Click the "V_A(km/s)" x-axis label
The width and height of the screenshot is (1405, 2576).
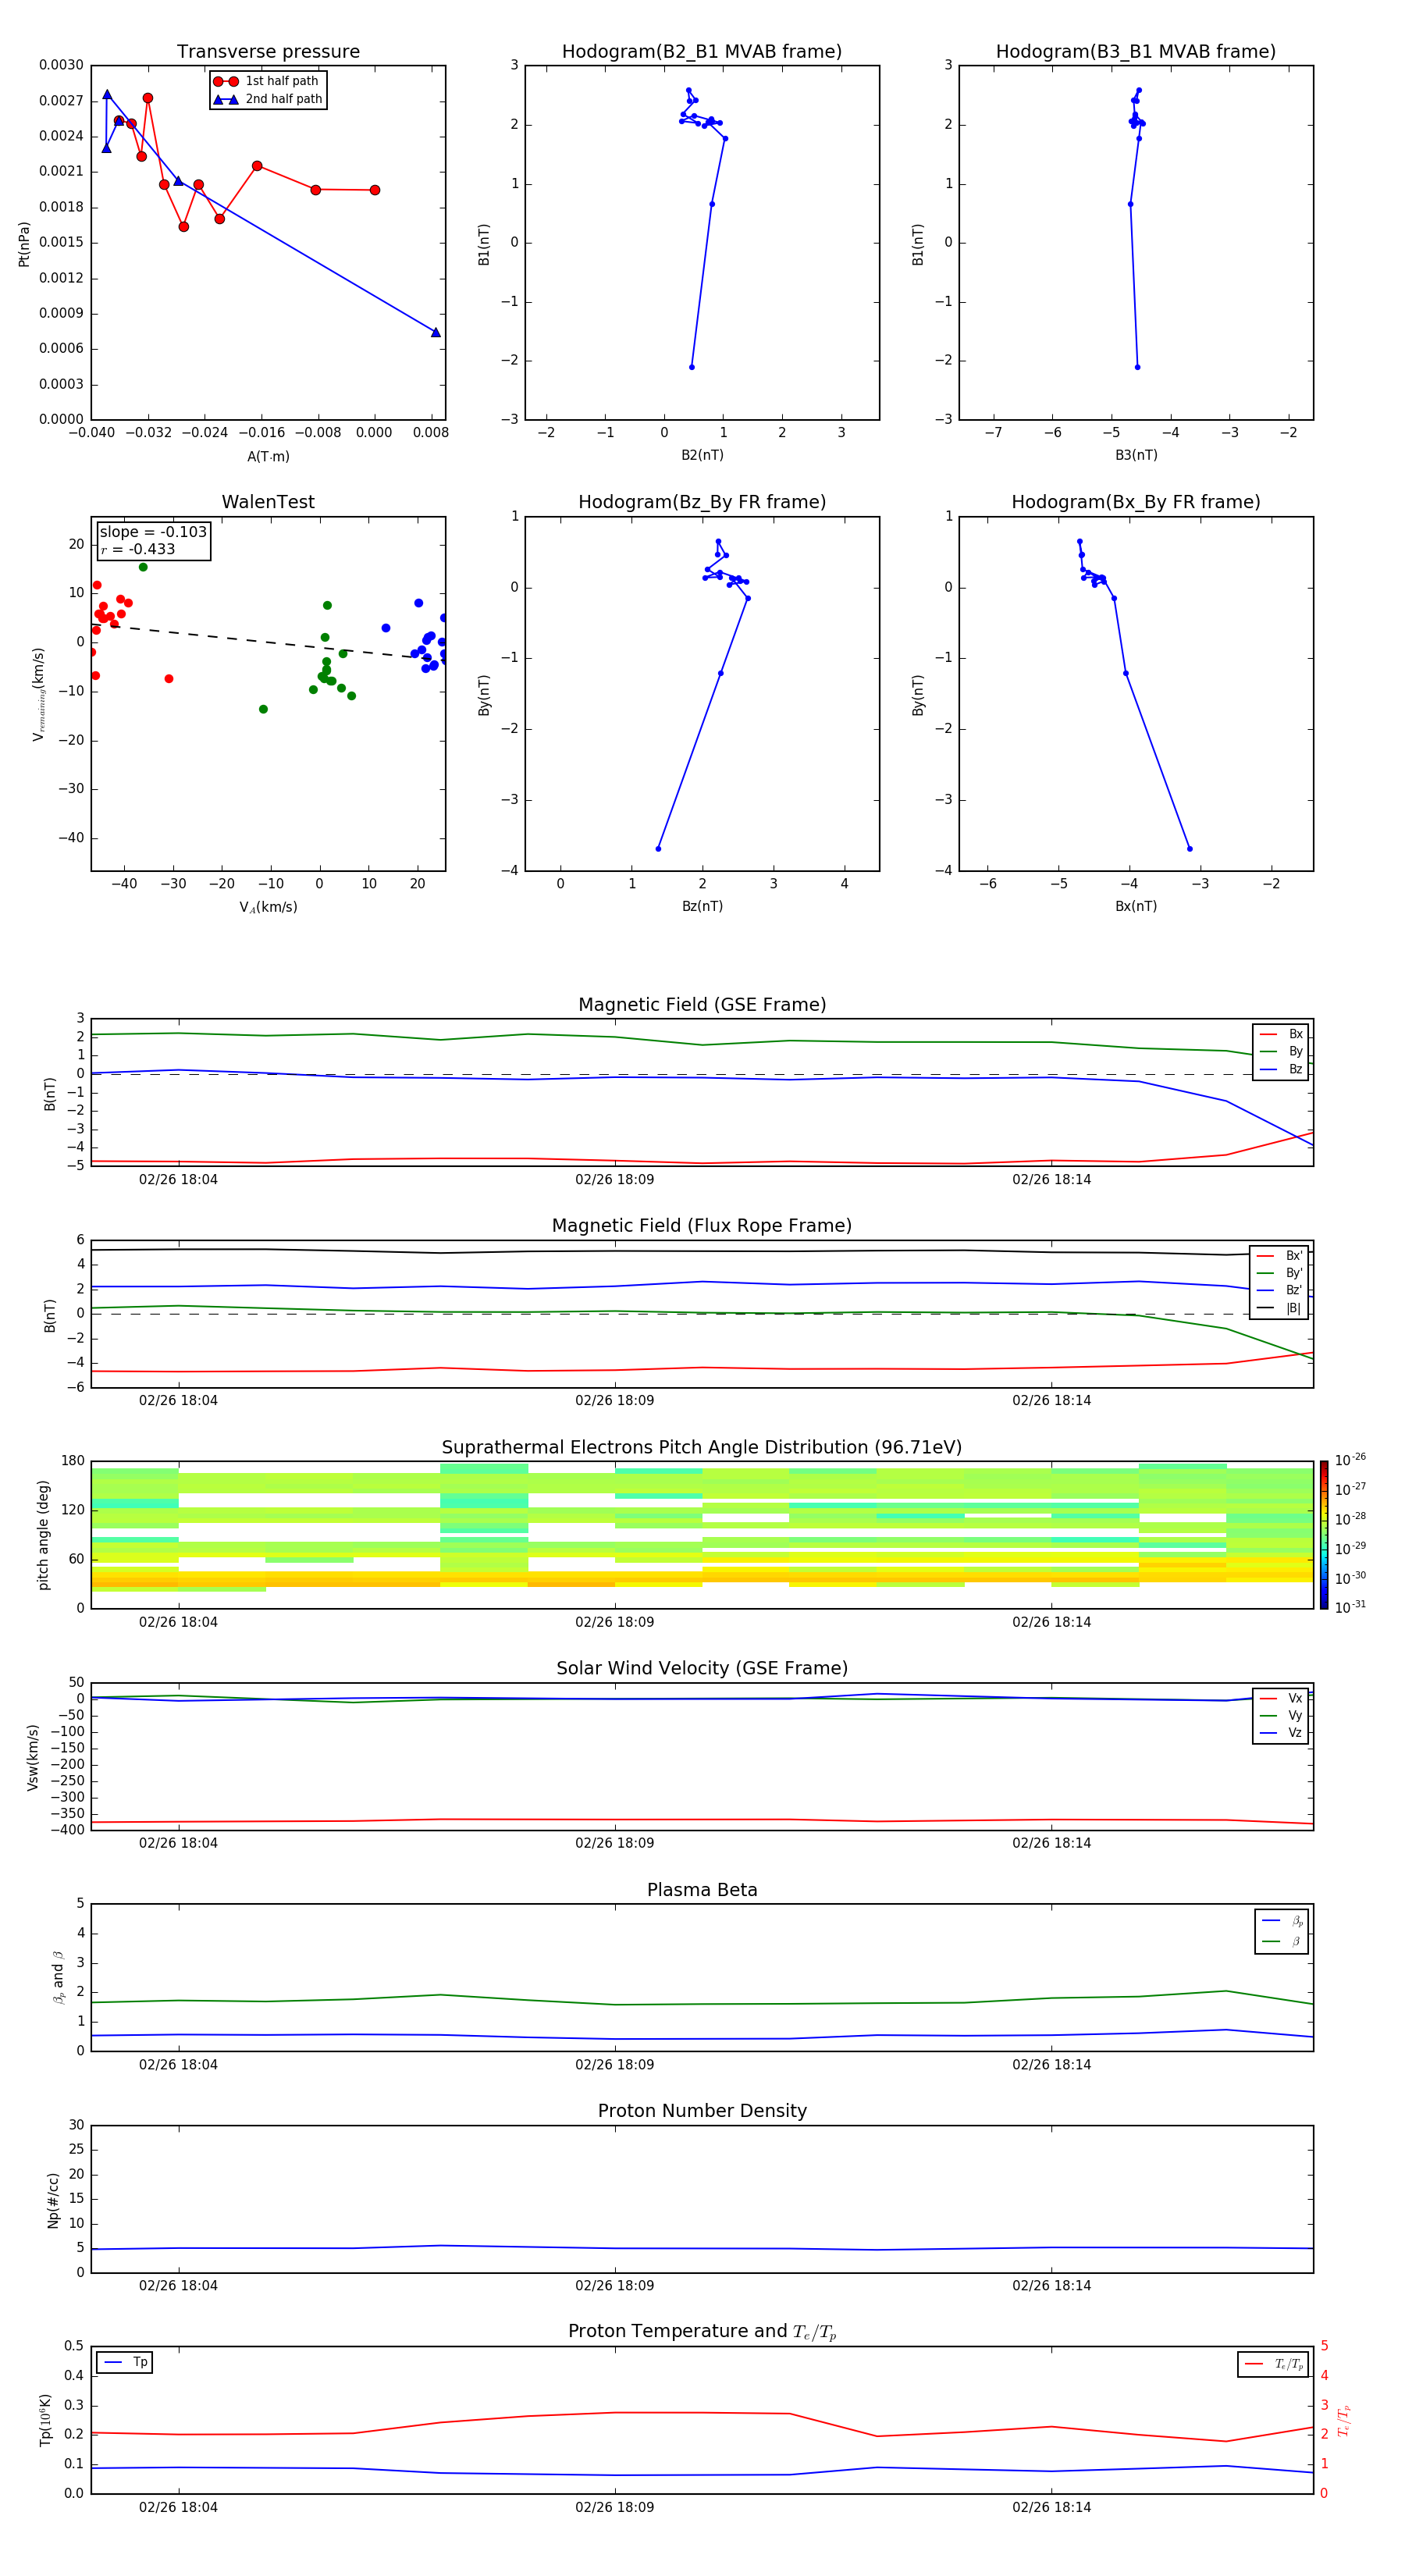(x=268, y=907)
